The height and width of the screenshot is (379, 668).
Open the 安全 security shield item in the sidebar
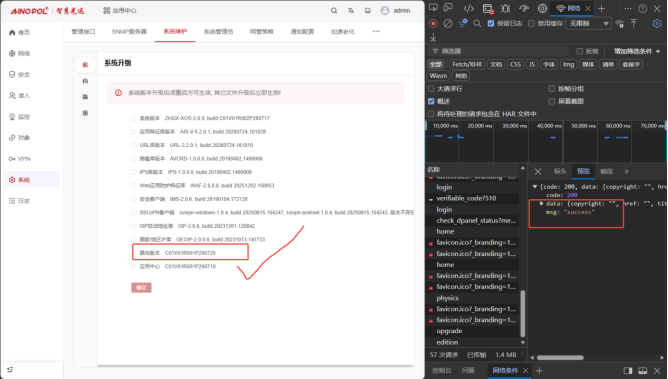20,75
